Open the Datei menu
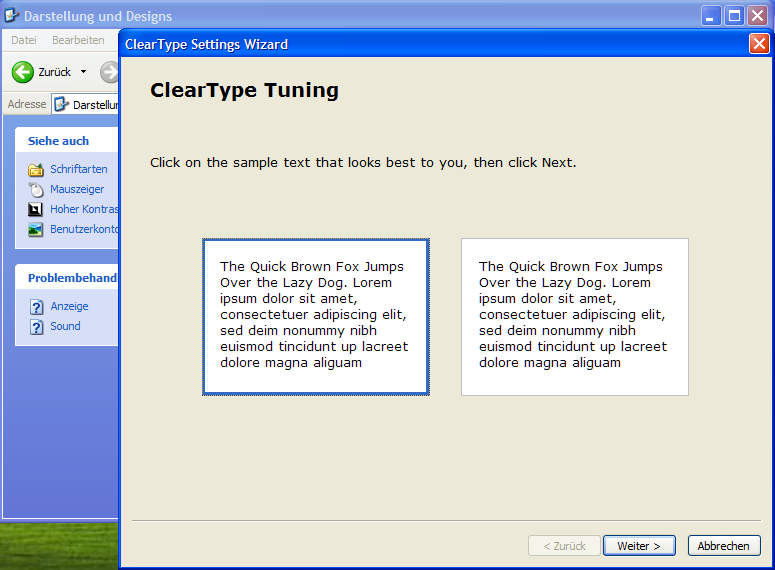 pos(24,40)
